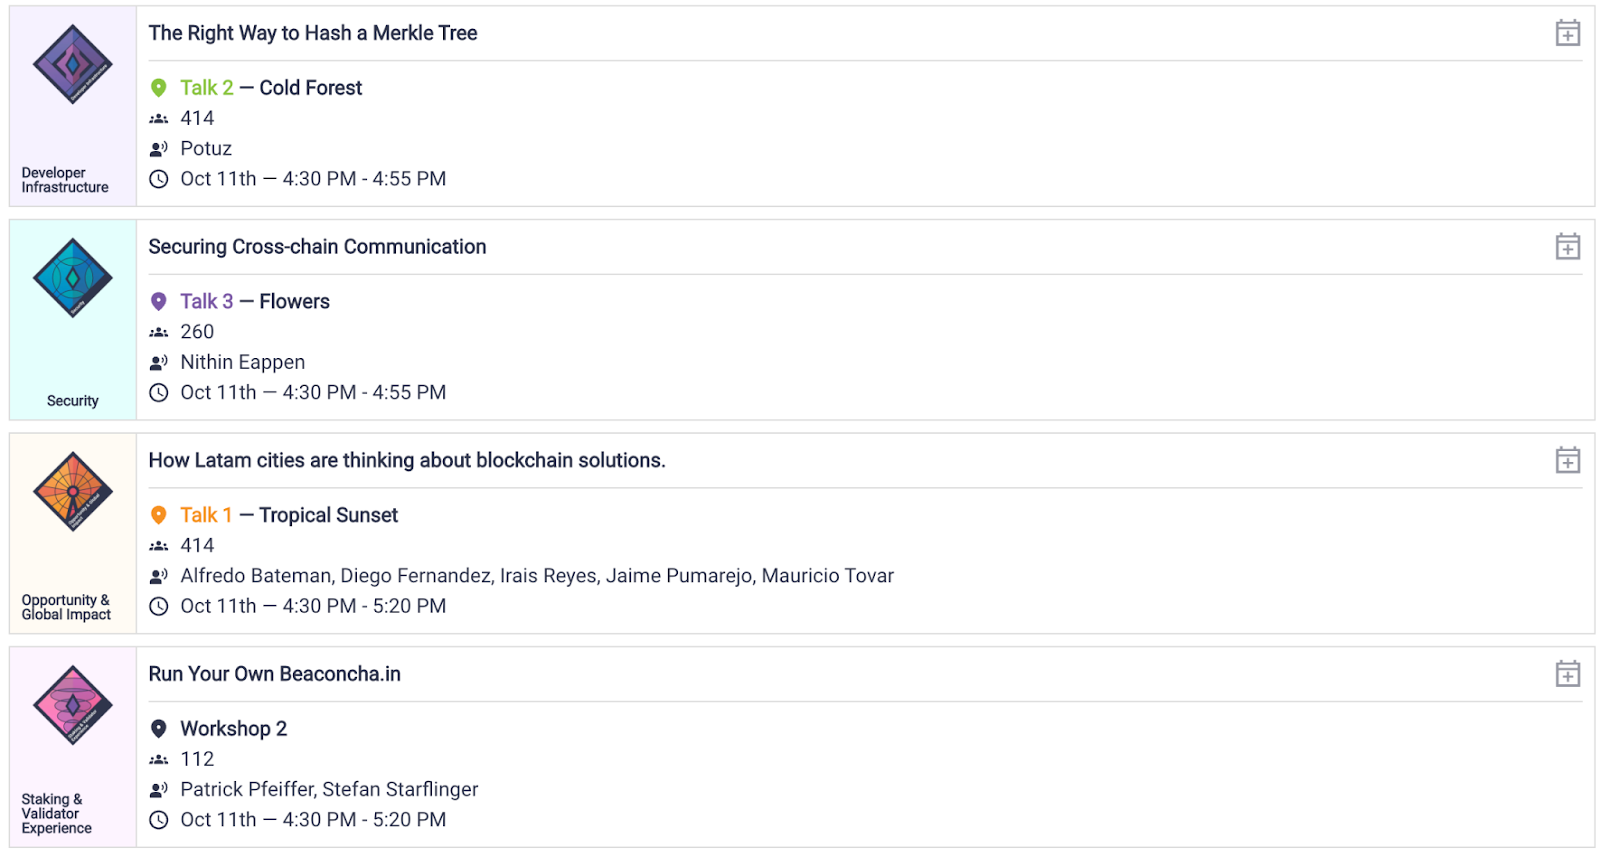Image resolution: width=1600 pixels, height=852 pixels.
Task: Click Opportunity & Global Impact track icon
Action: click(x=73, y=491)
